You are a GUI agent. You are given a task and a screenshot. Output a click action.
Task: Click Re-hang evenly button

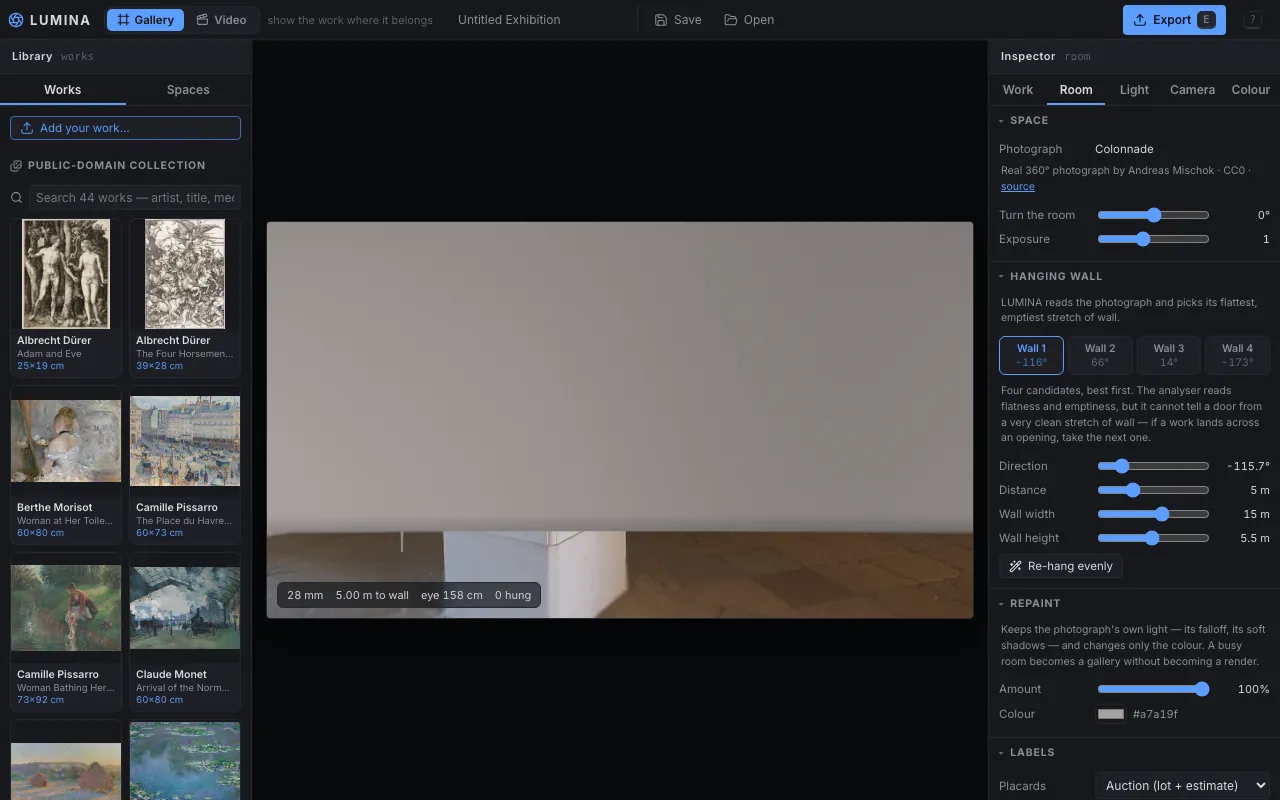[1061, 566]
